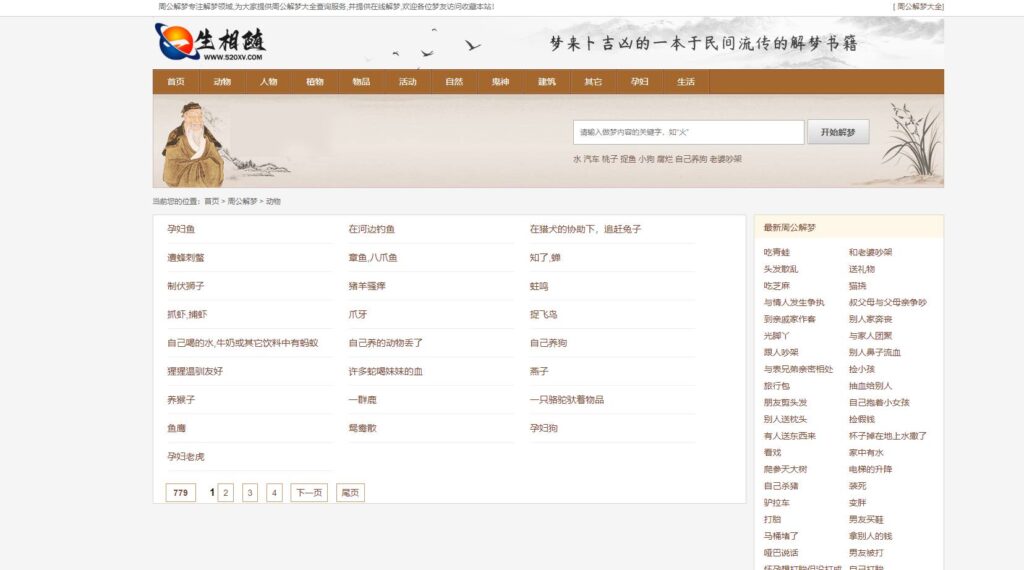Click the site logo 一生相随
1024x570 pixels.
pos(210,42)
